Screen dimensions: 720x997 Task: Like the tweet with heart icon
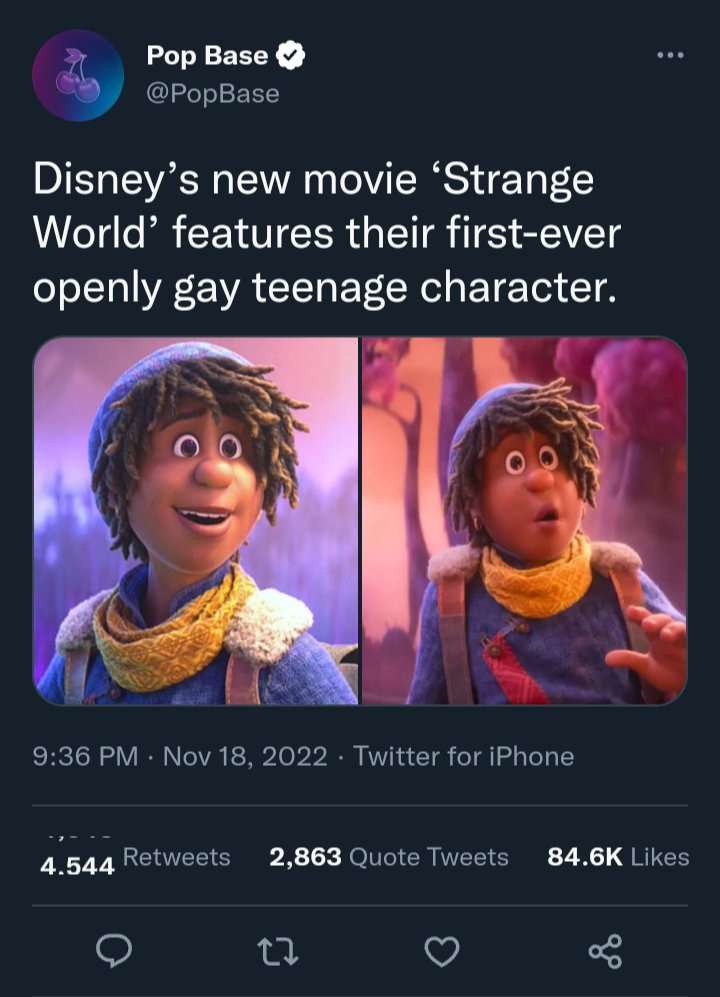(441, 952)
